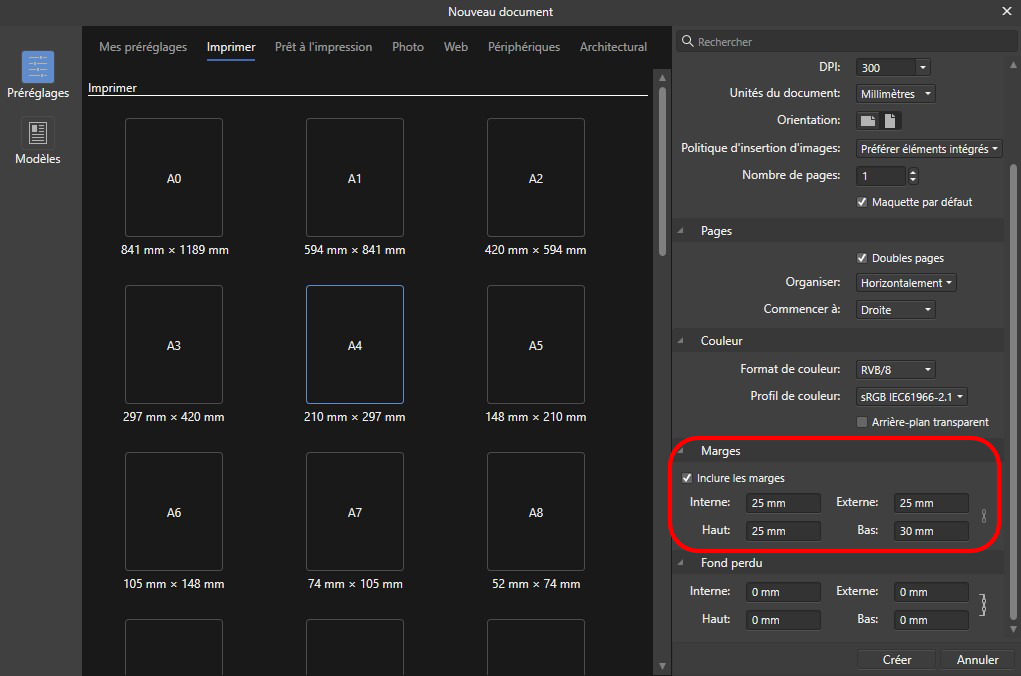Open Profil de couleur dropdown

coord(911,397)
